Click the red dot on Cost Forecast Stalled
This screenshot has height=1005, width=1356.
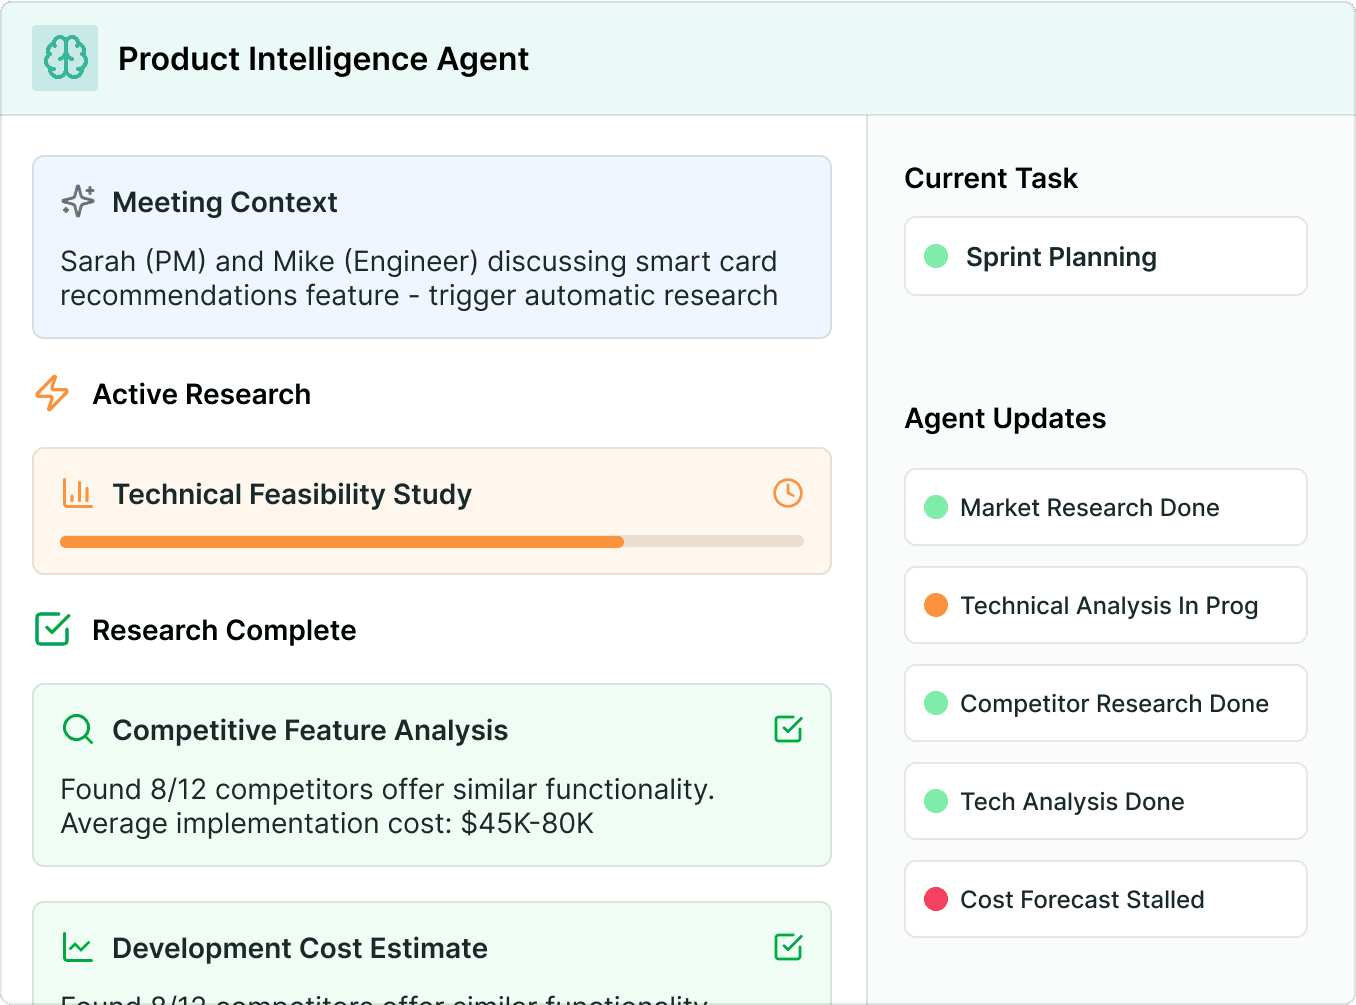(x=936, y=899)
